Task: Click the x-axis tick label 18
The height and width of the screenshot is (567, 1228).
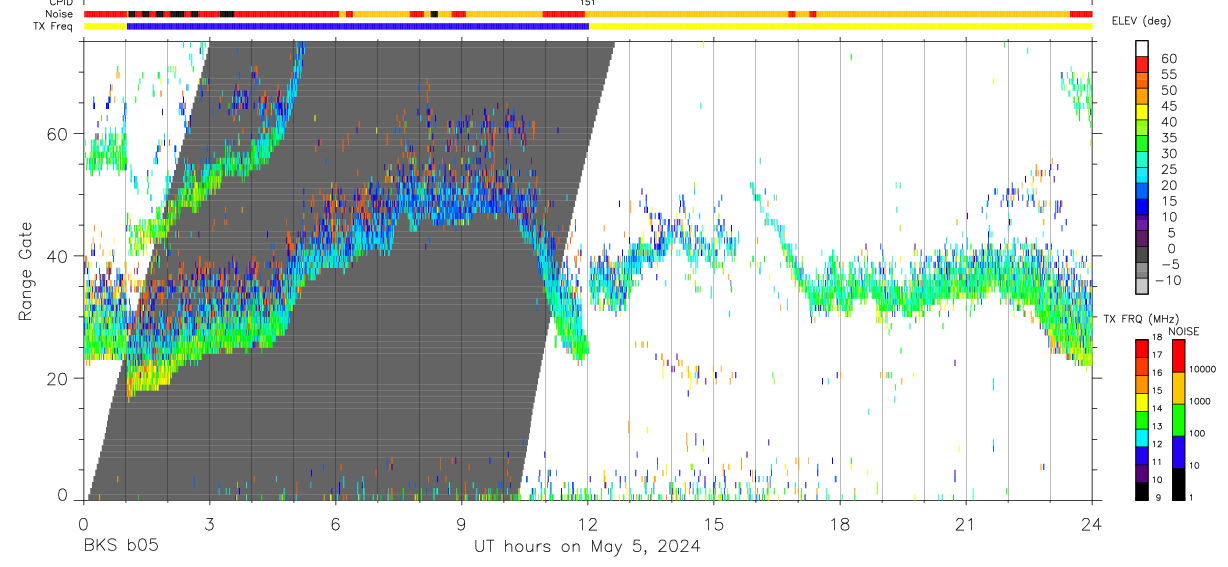Action: click(840, 525)
